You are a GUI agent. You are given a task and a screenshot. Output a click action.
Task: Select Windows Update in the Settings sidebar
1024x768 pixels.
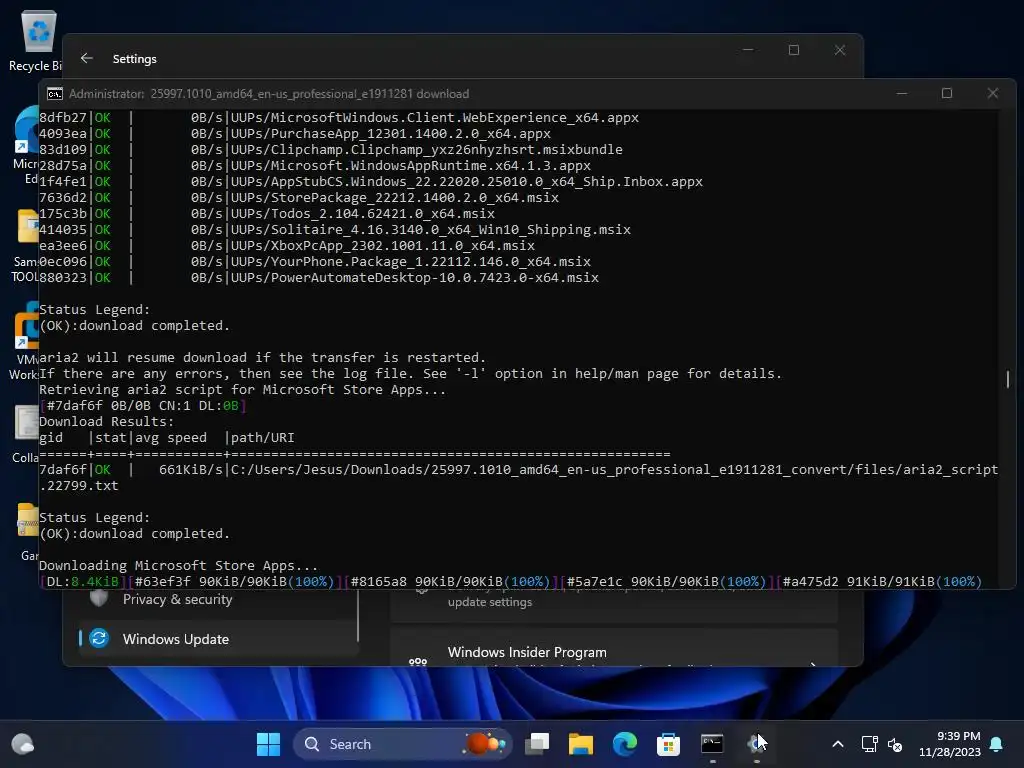pos(217,639)
